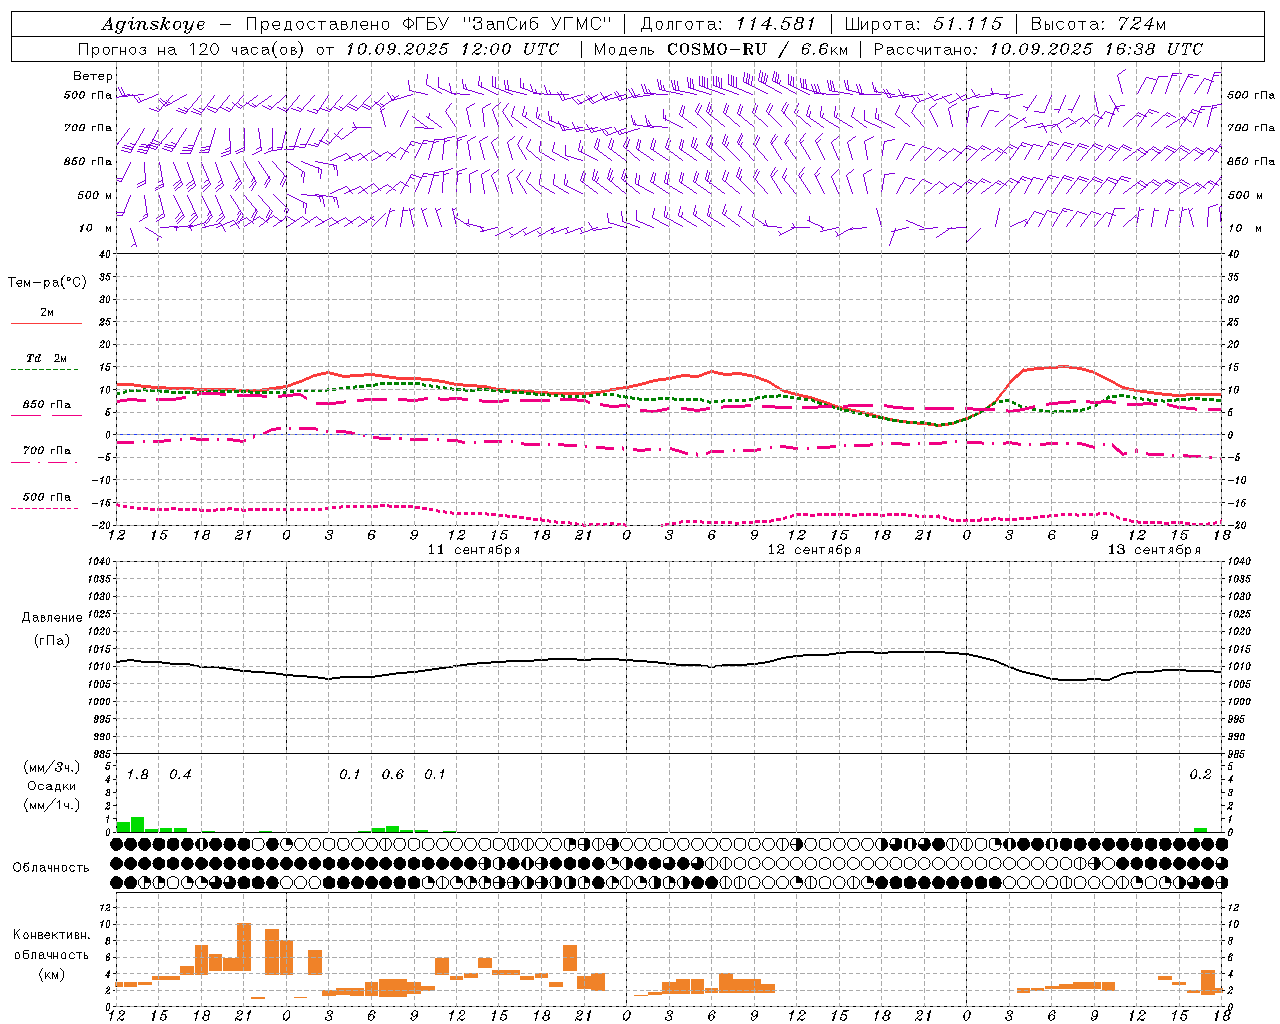Select the text Прогноз на 120 часа(ов)

pyautogui.click(x=192, y=49)
